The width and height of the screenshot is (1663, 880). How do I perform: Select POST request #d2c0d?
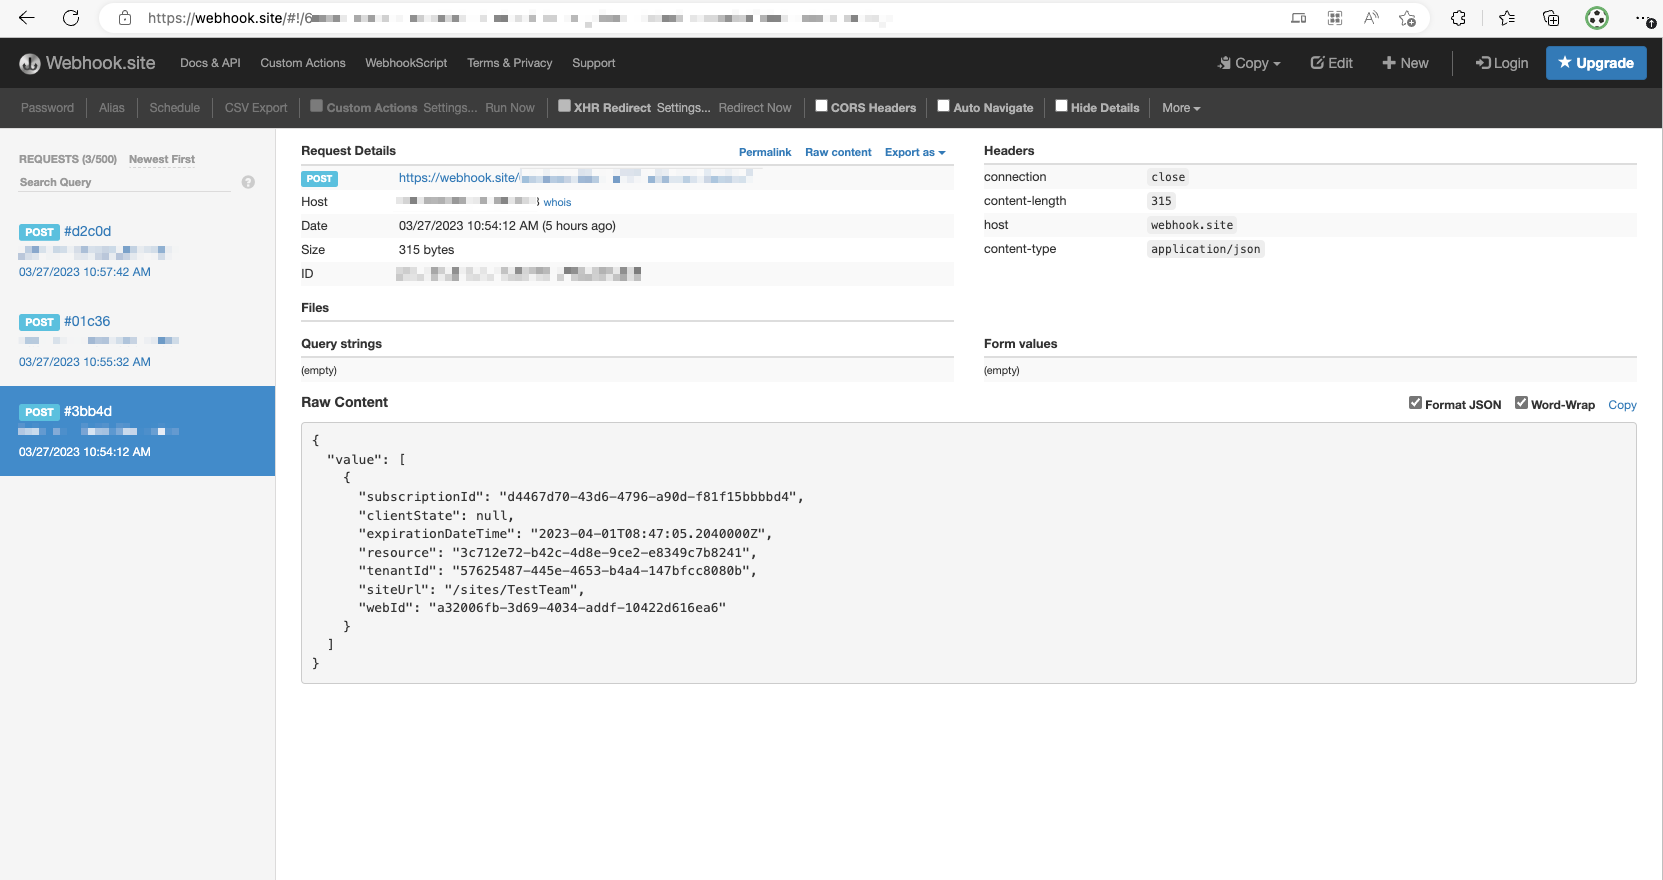137,251
